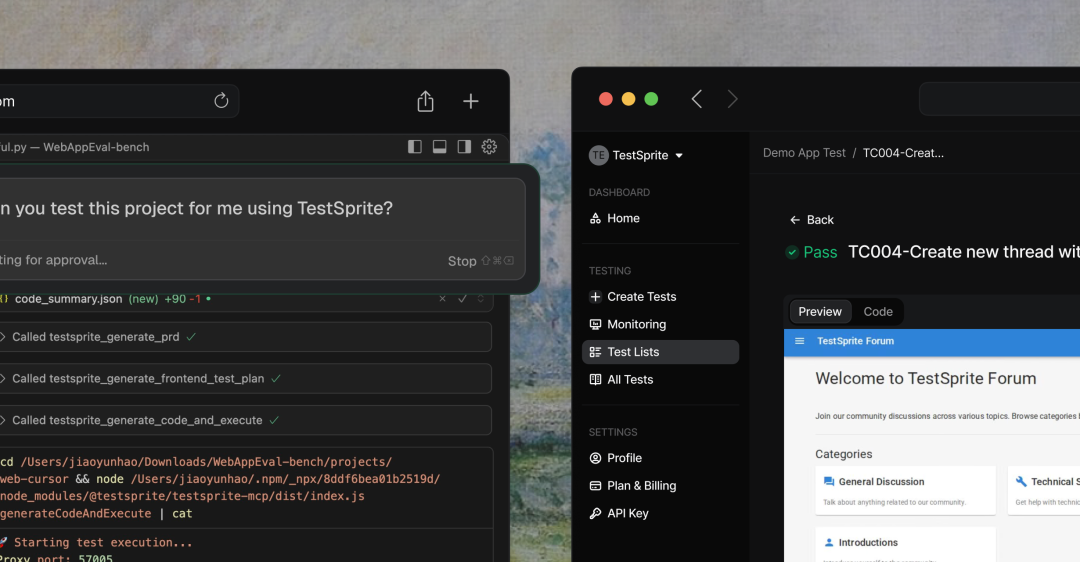
Task: Open a new tab with plus icon
Action: 471,101
